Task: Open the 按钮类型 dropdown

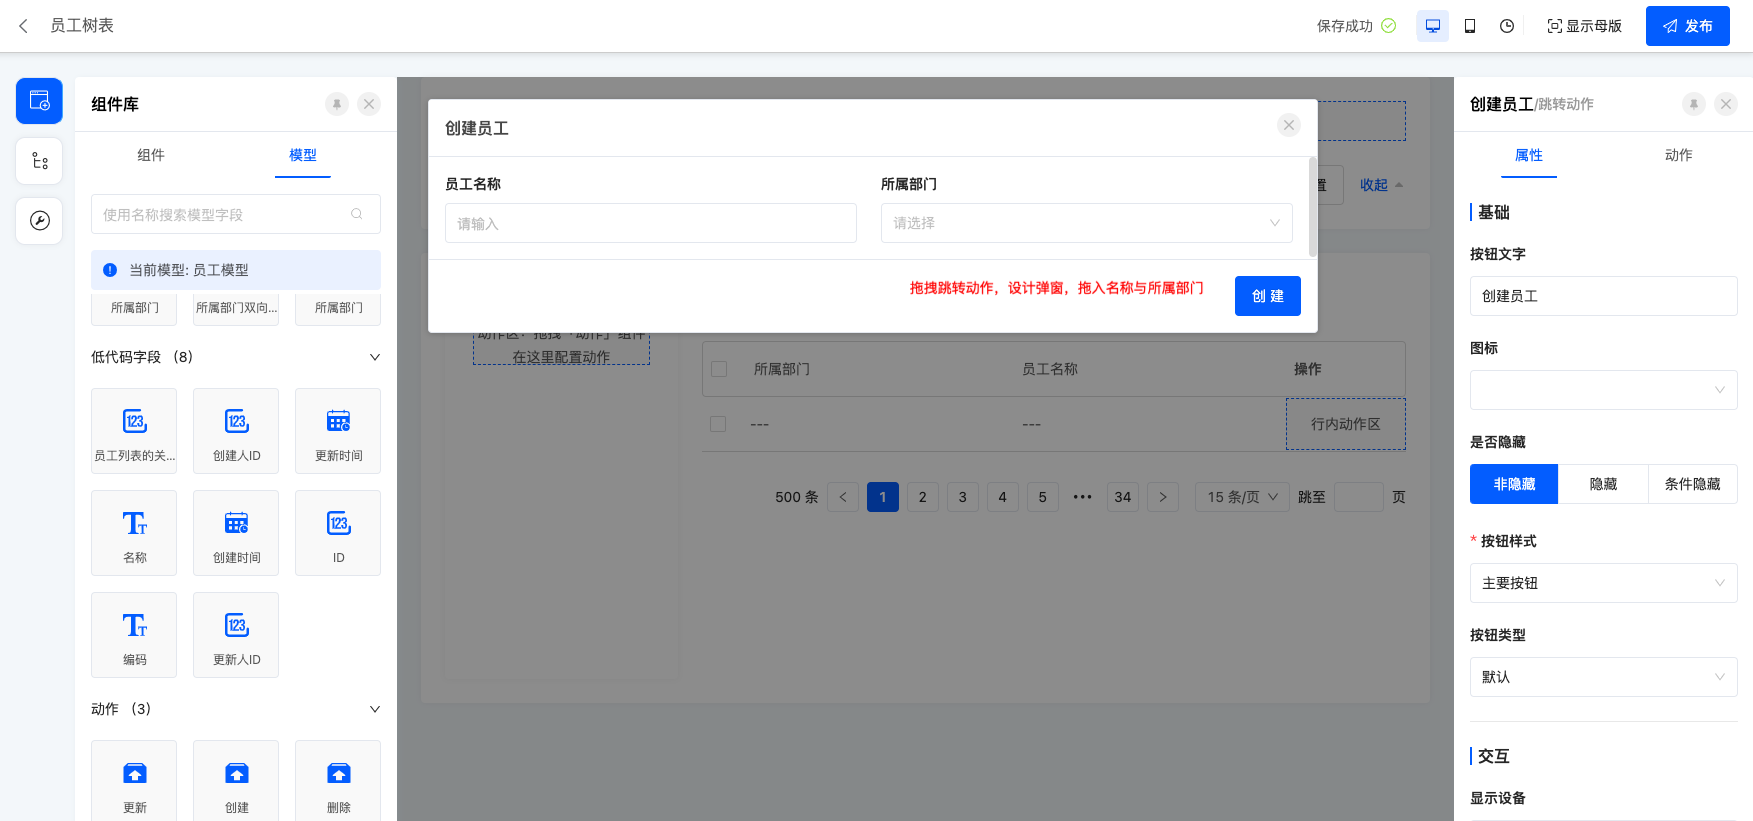Action: [x=1604, y=677]
